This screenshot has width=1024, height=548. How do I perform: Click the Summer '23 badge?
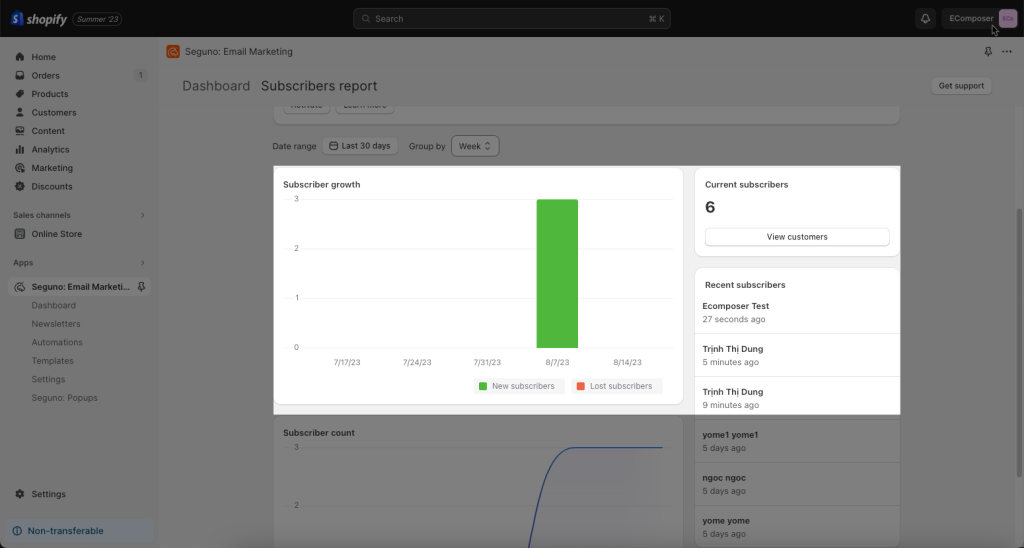click(x=97, y=19)
